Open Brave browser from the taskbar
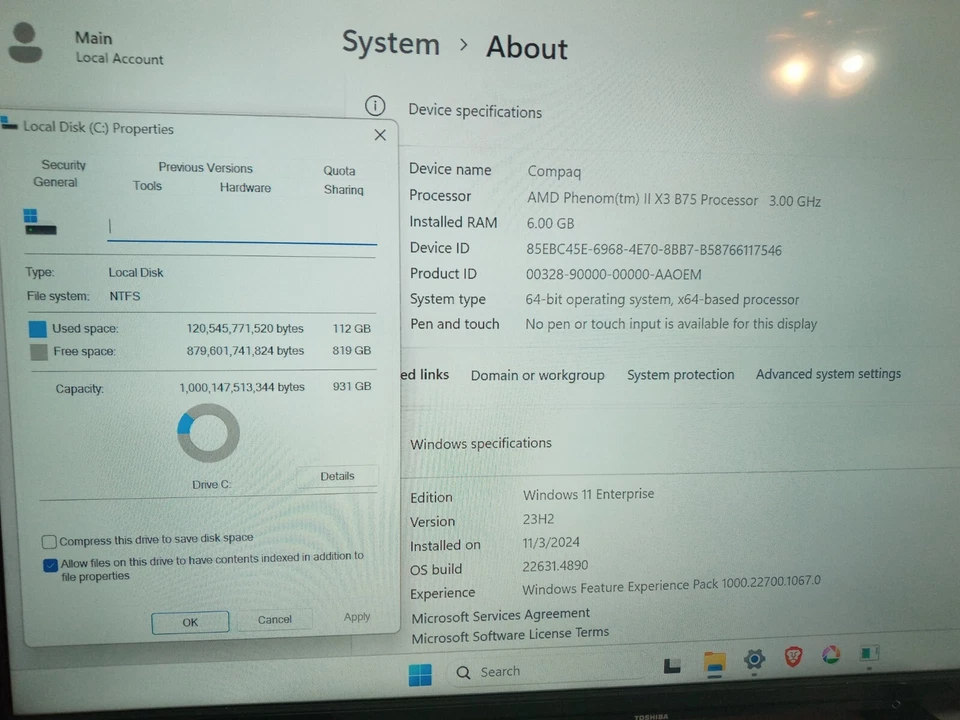This screenshot has width=960, height=720. point(793,659)
